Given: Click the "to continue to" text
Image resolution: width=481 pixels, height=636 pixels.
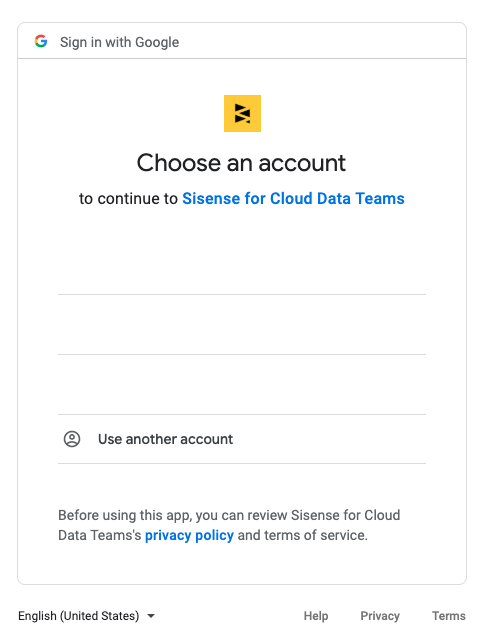Looking at the screenshot, I should [128, 199].
